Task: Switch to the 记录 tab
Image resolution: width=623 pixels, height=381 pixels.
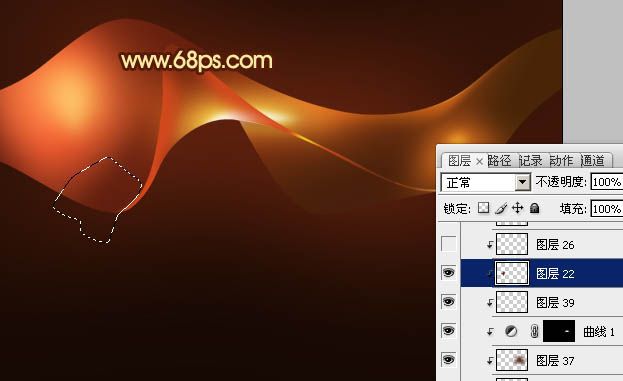Action: (530, 161)
